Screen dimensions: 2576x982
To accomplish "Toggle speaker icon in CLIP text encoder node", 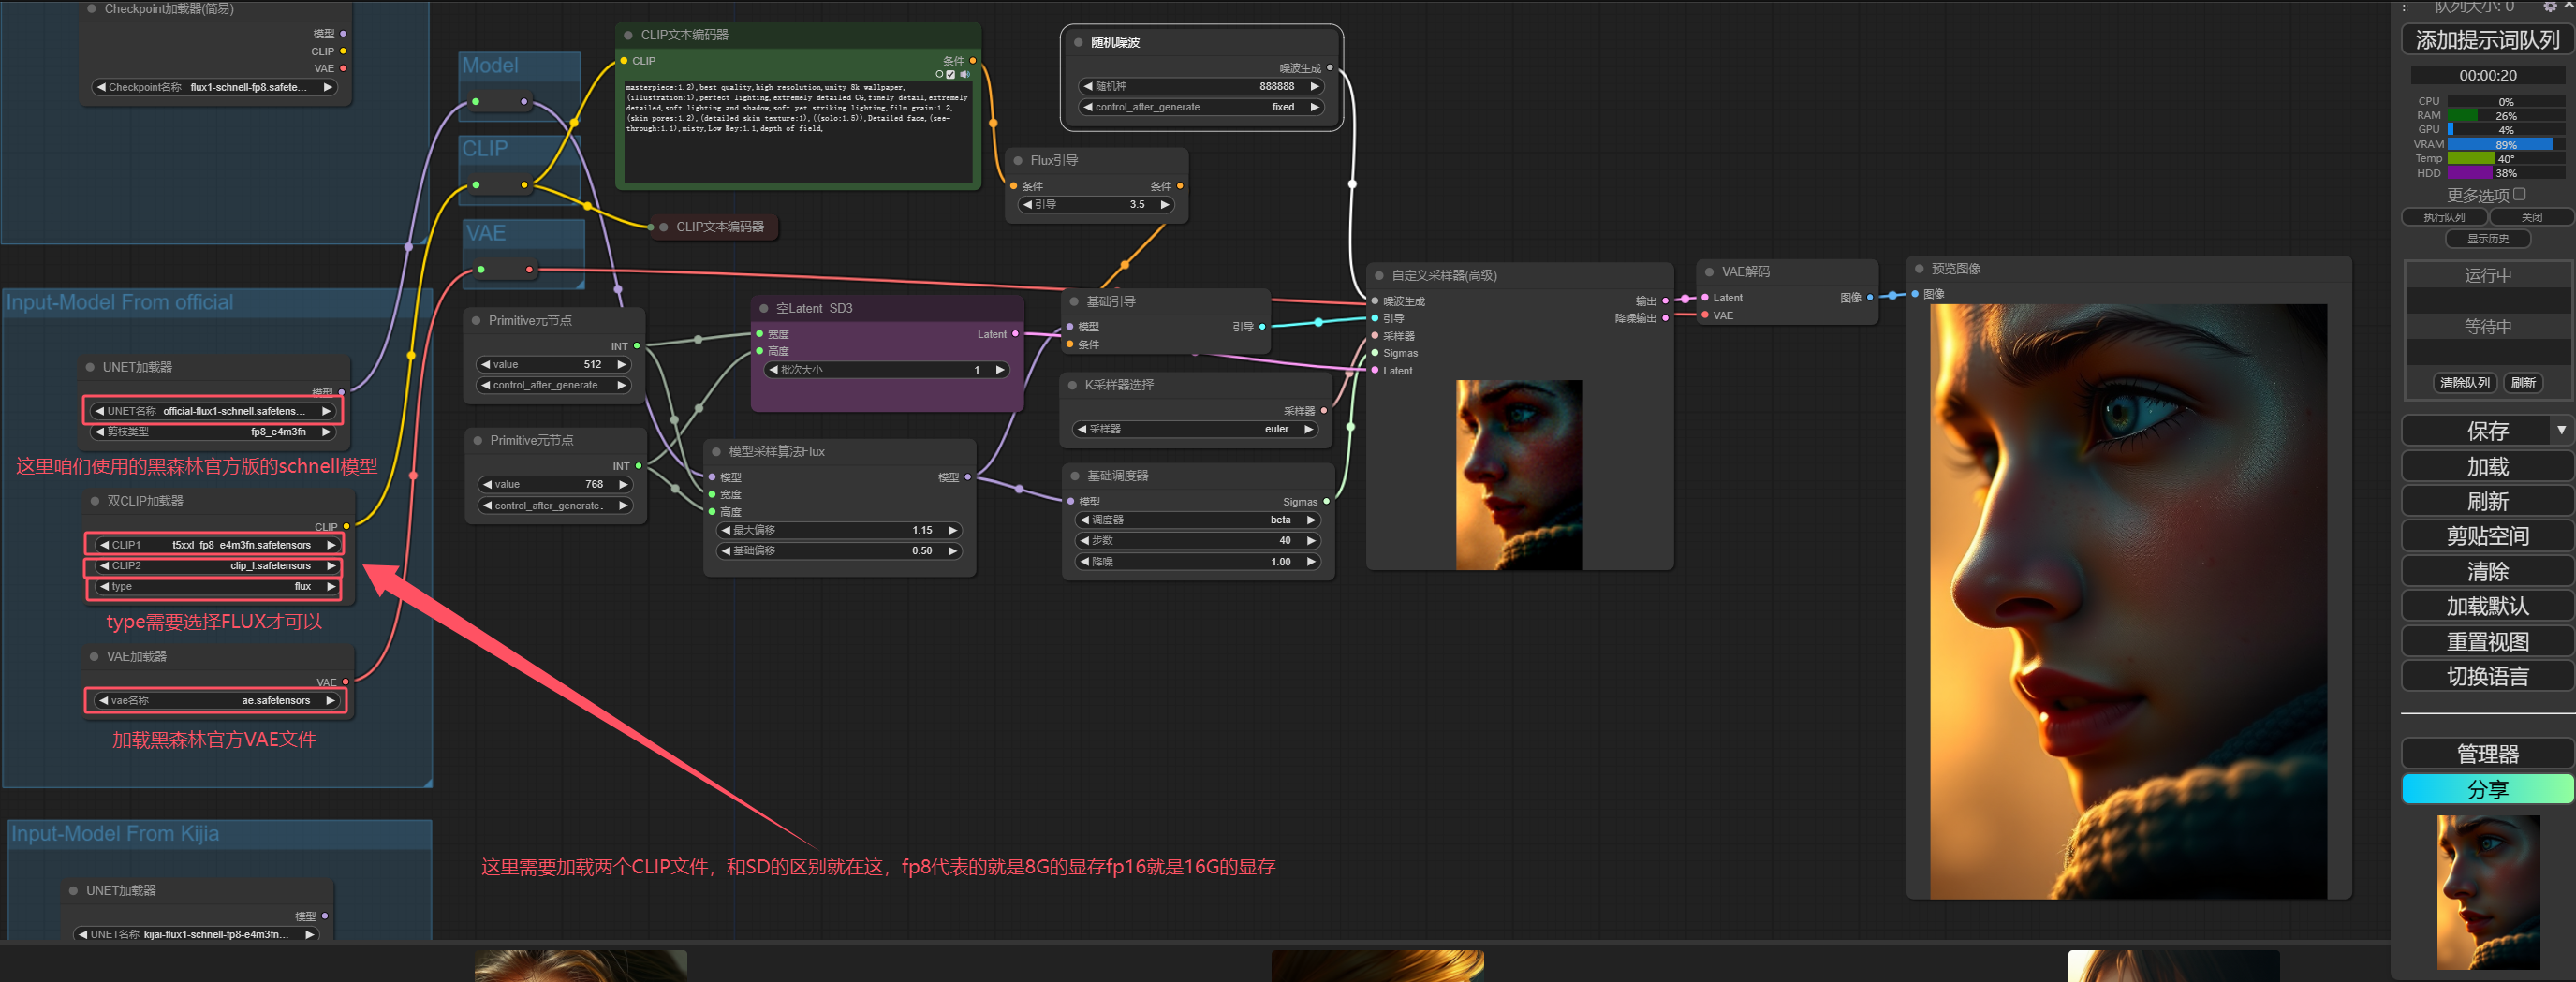I will tap(964, 74).
